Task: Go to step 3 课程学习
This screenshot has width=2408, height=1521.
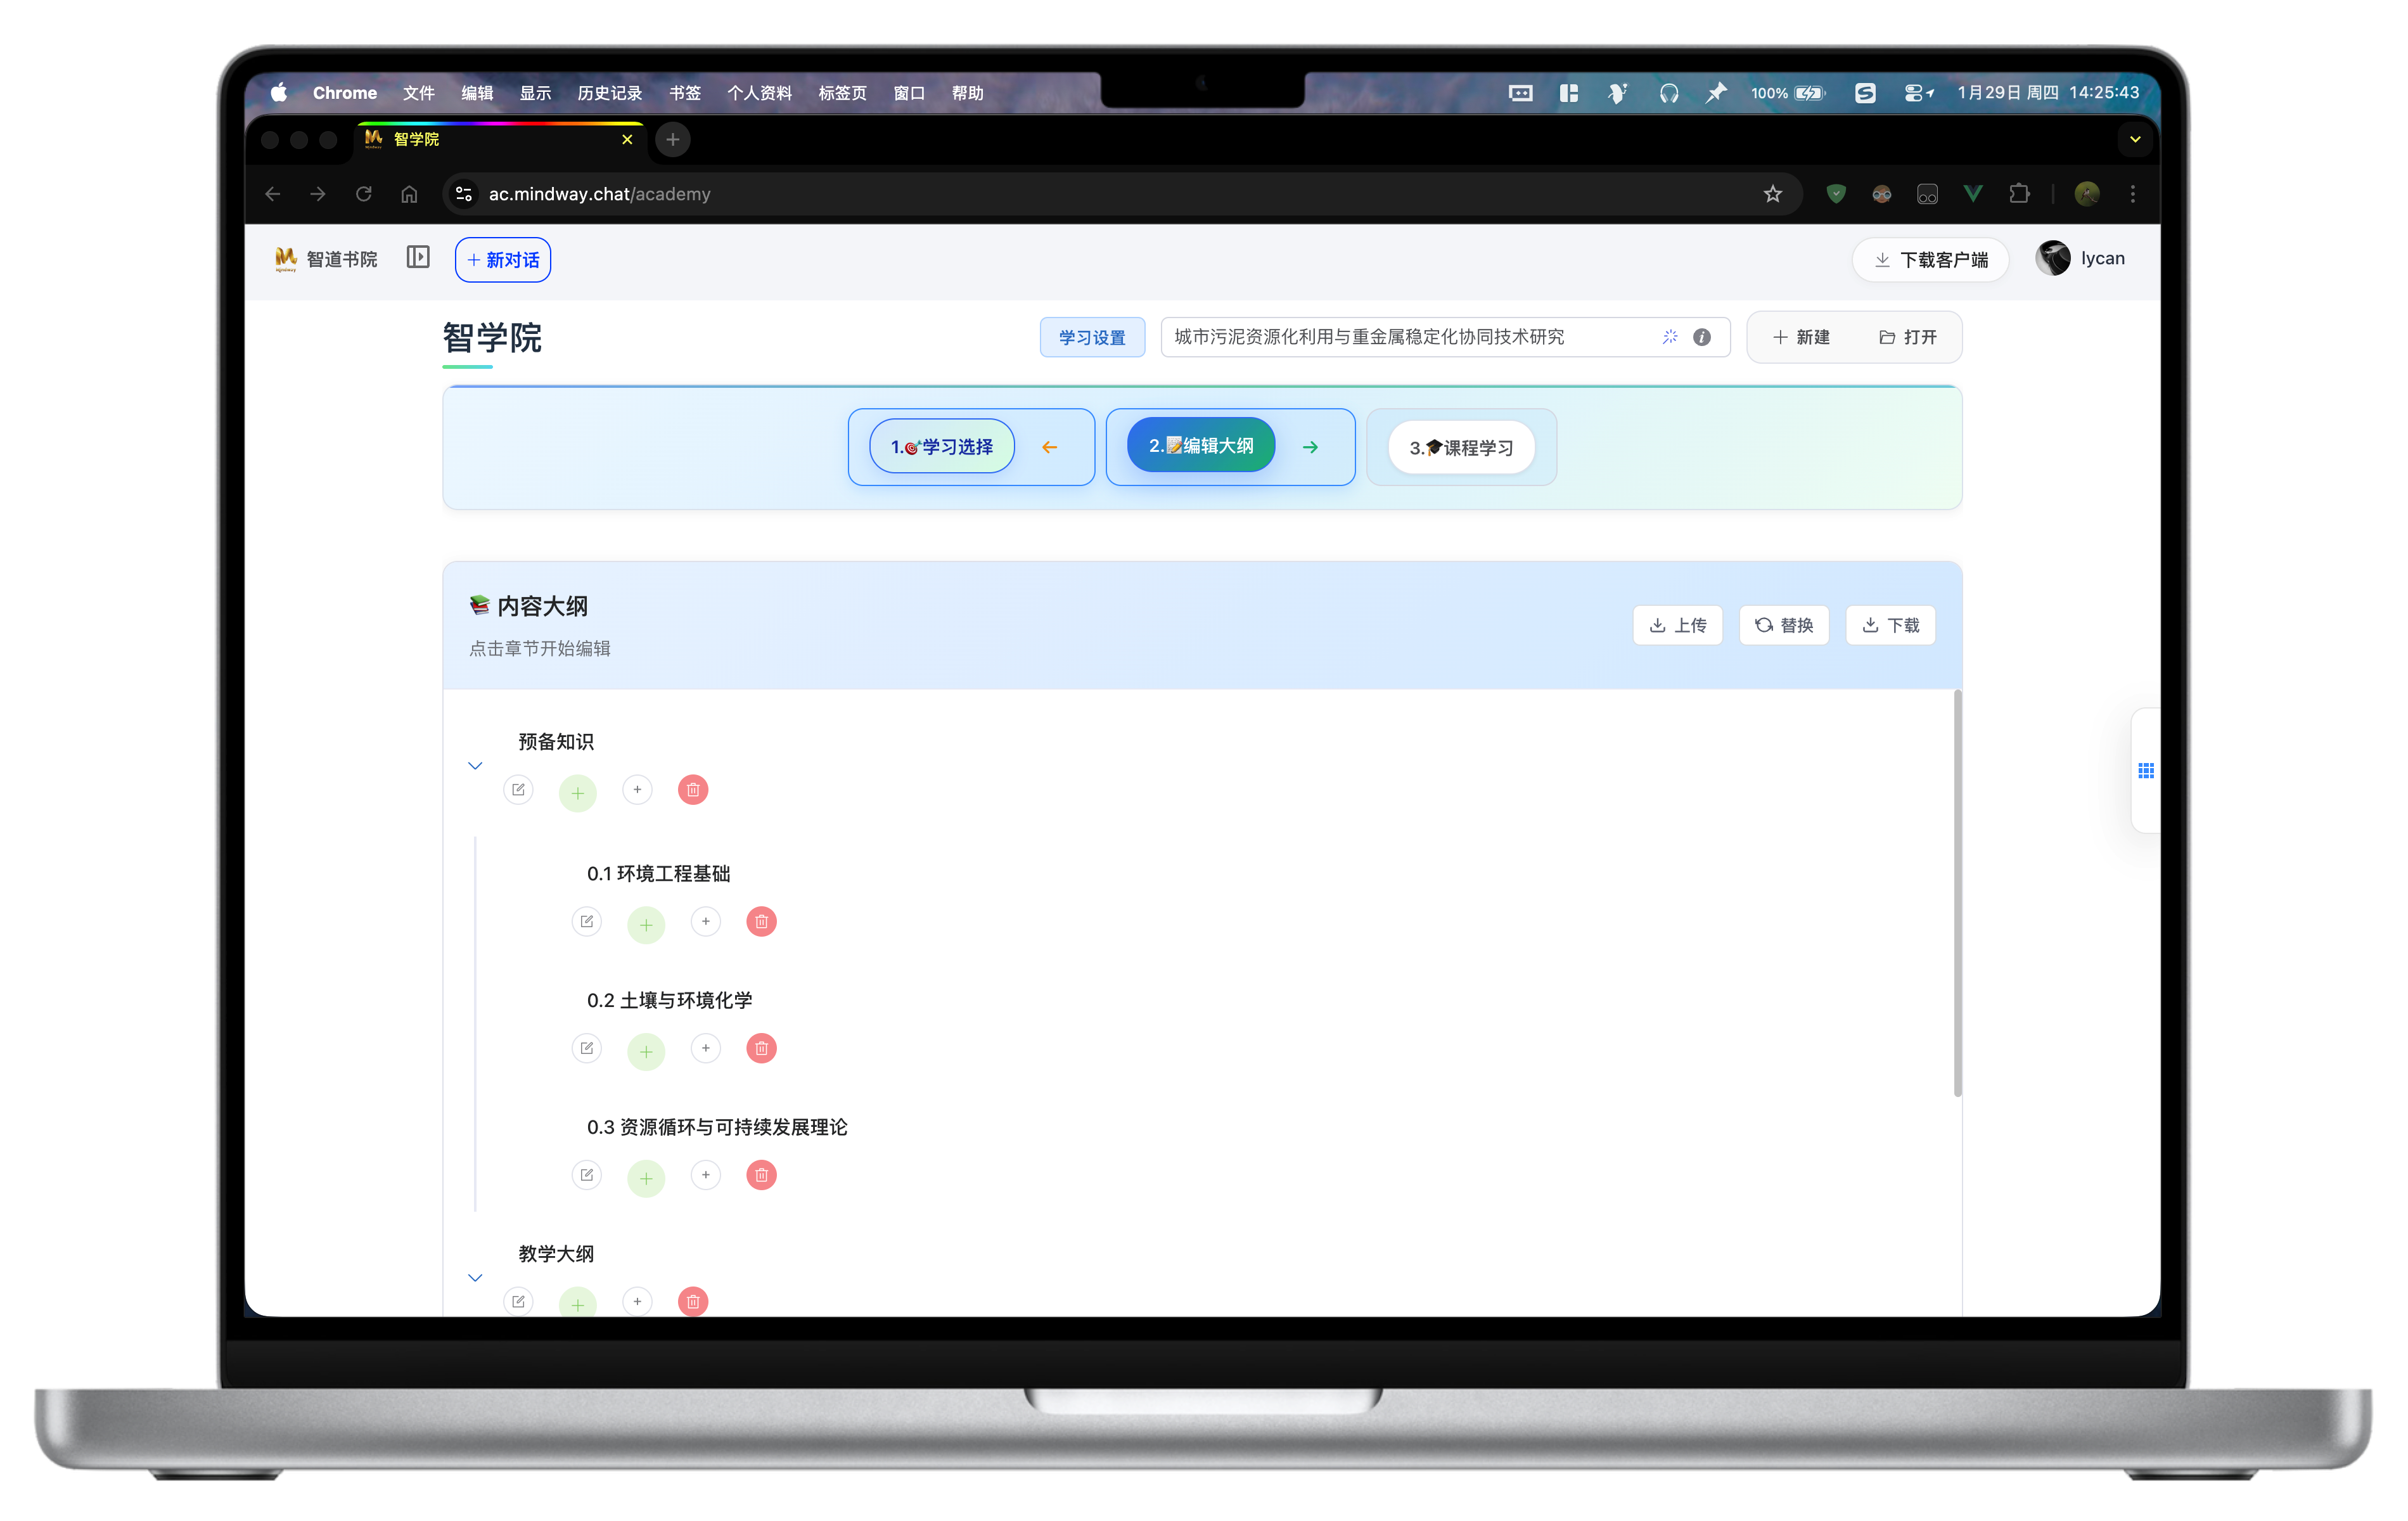Action: point(1461,448)
